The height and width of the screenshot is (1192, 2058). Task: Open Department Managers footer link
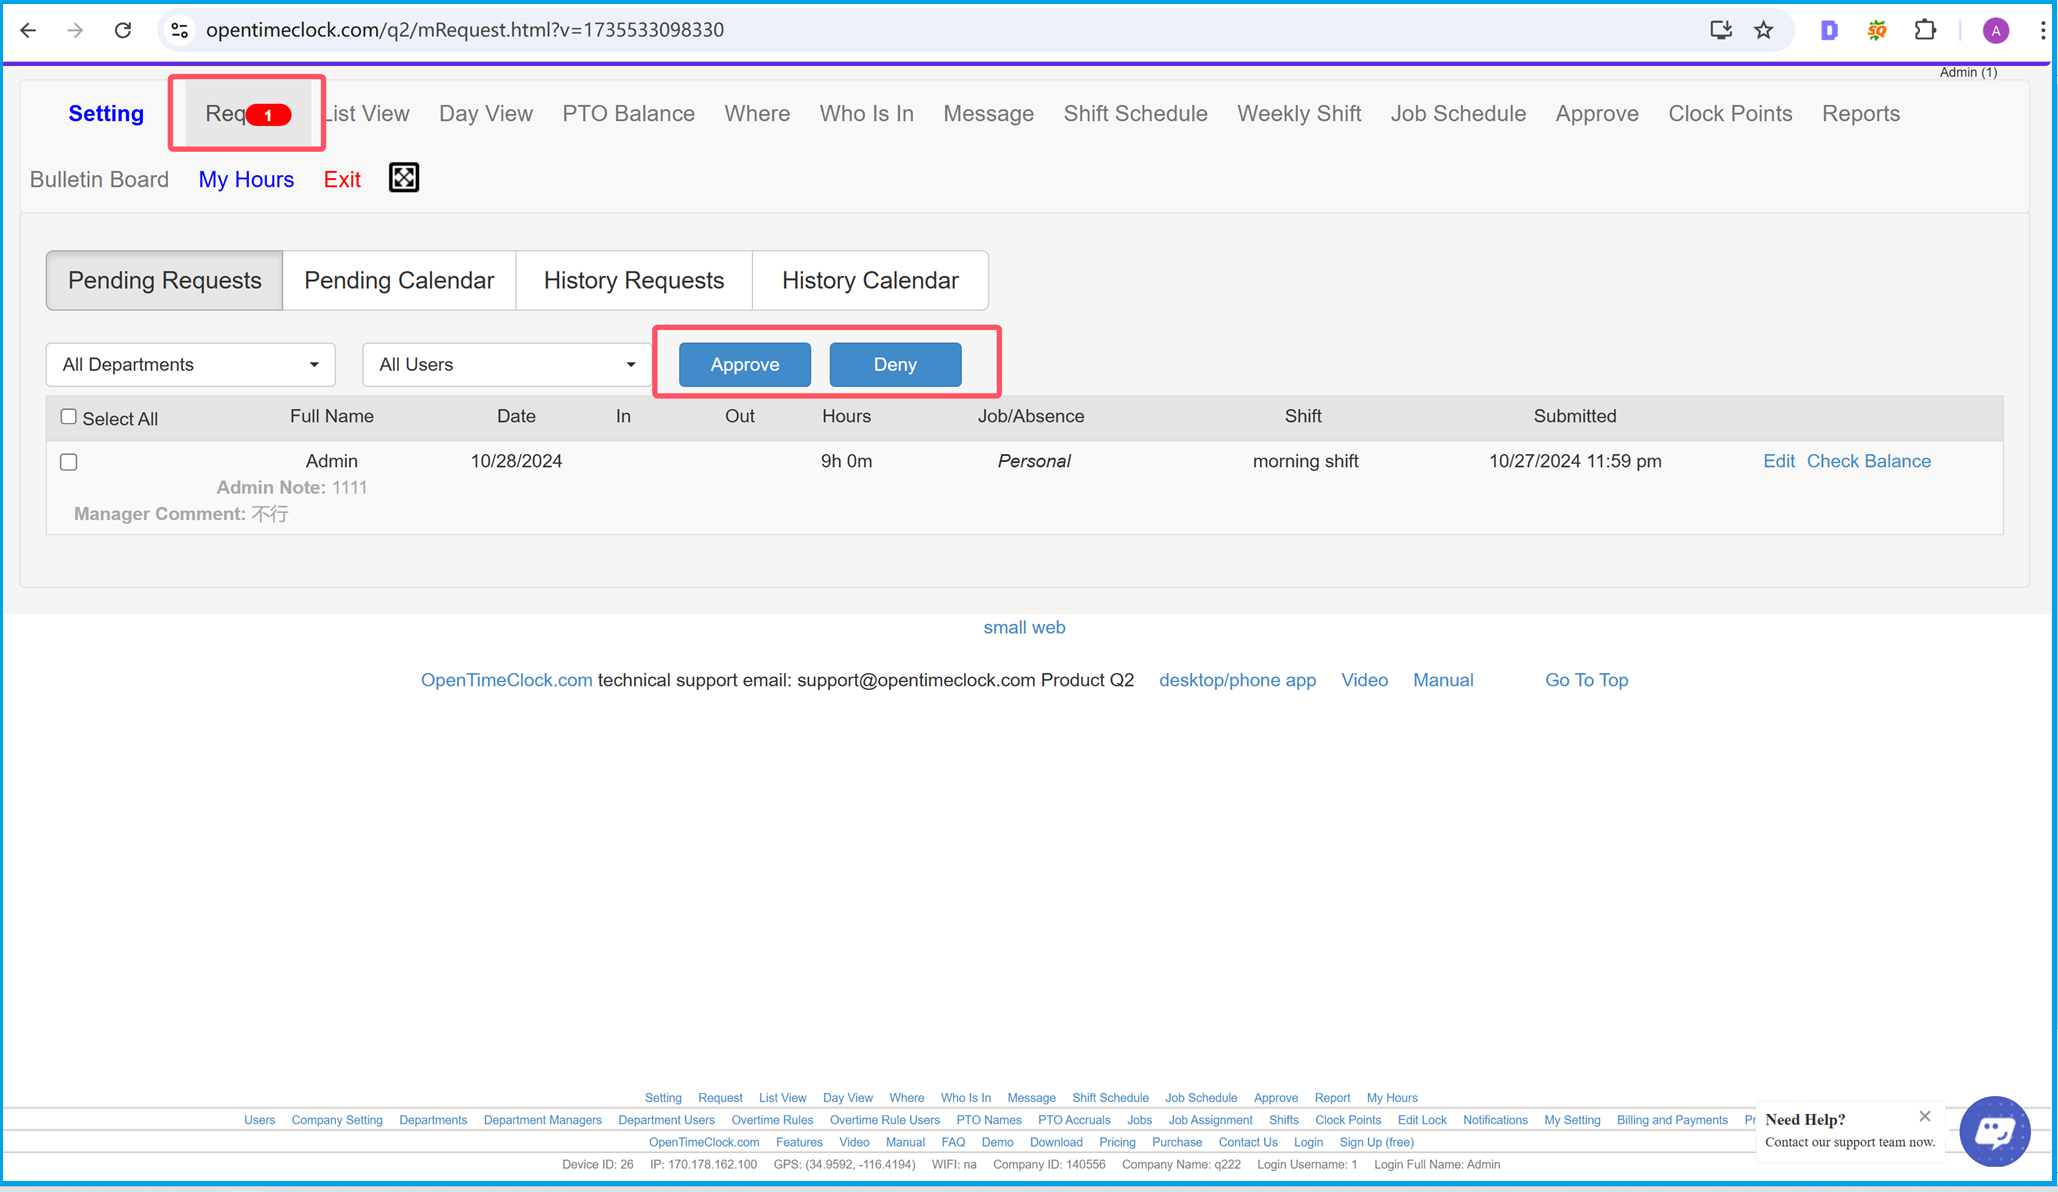tap(542, 1120)
